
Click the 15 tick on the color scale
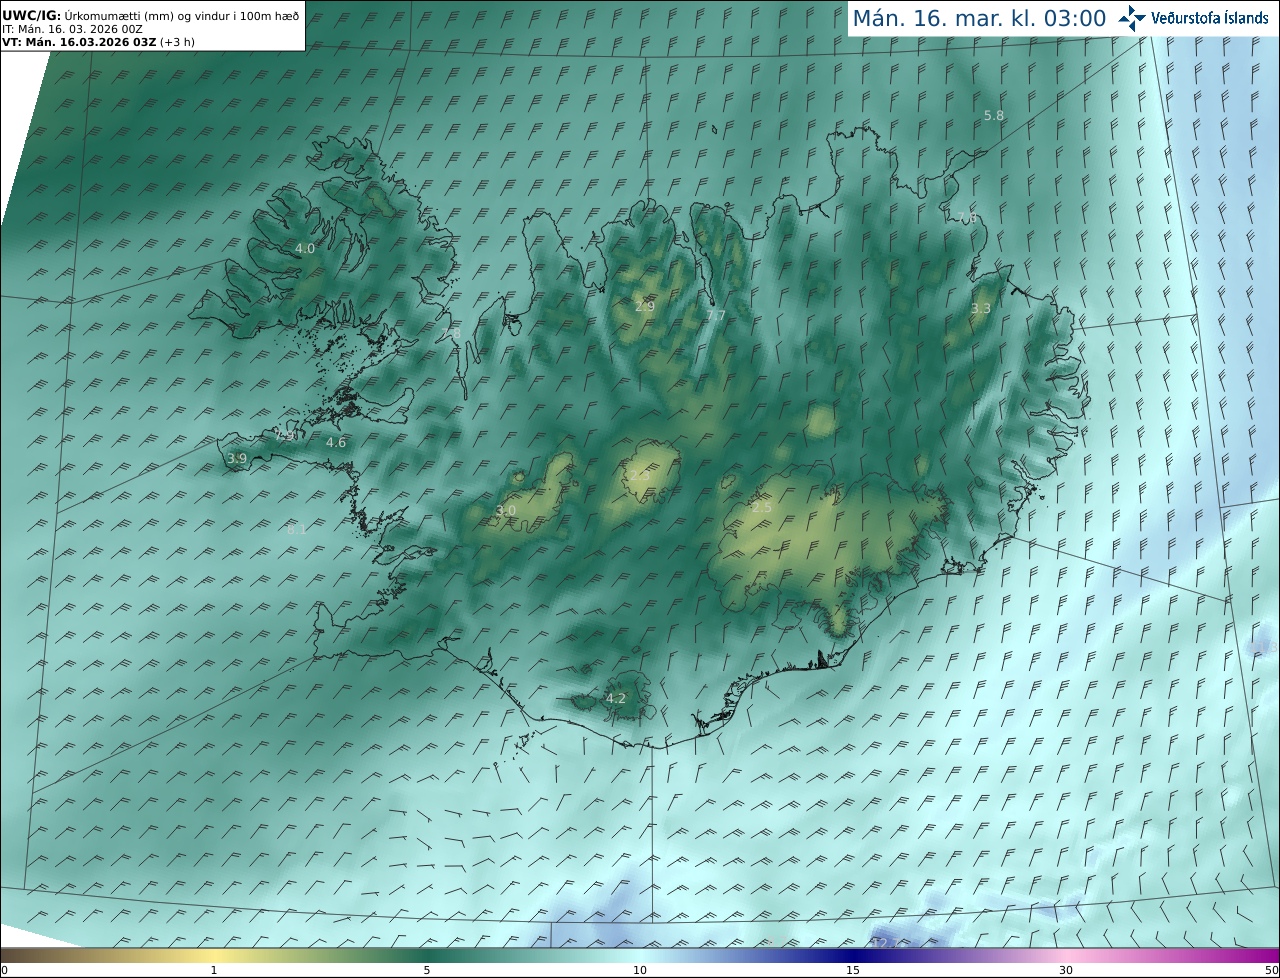click(x=853, y=970)
